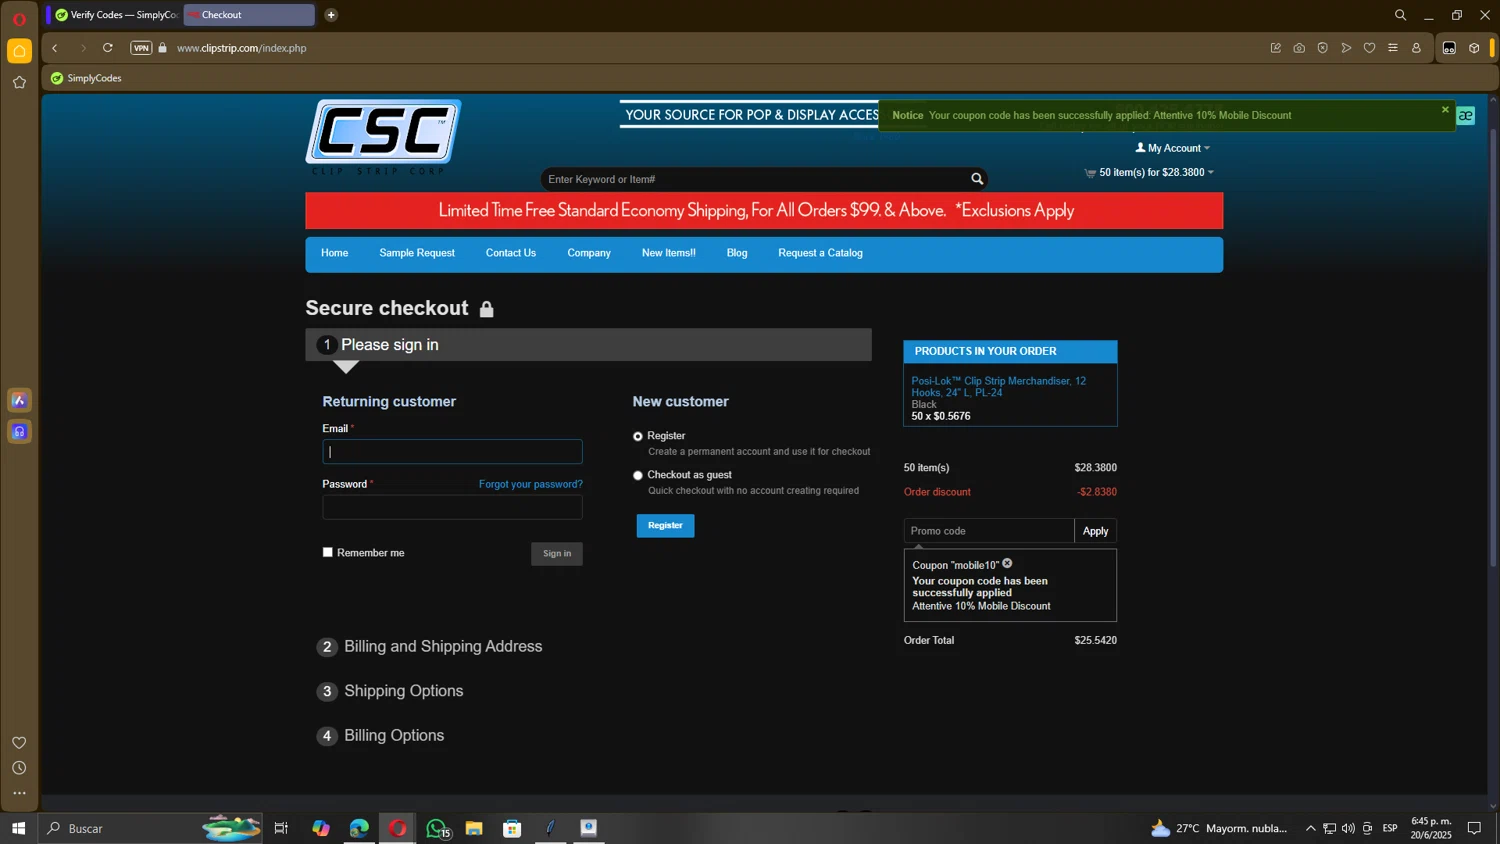
Task: Switch to Verify Codes SimplyCodes tab
Action: point(116,15)
